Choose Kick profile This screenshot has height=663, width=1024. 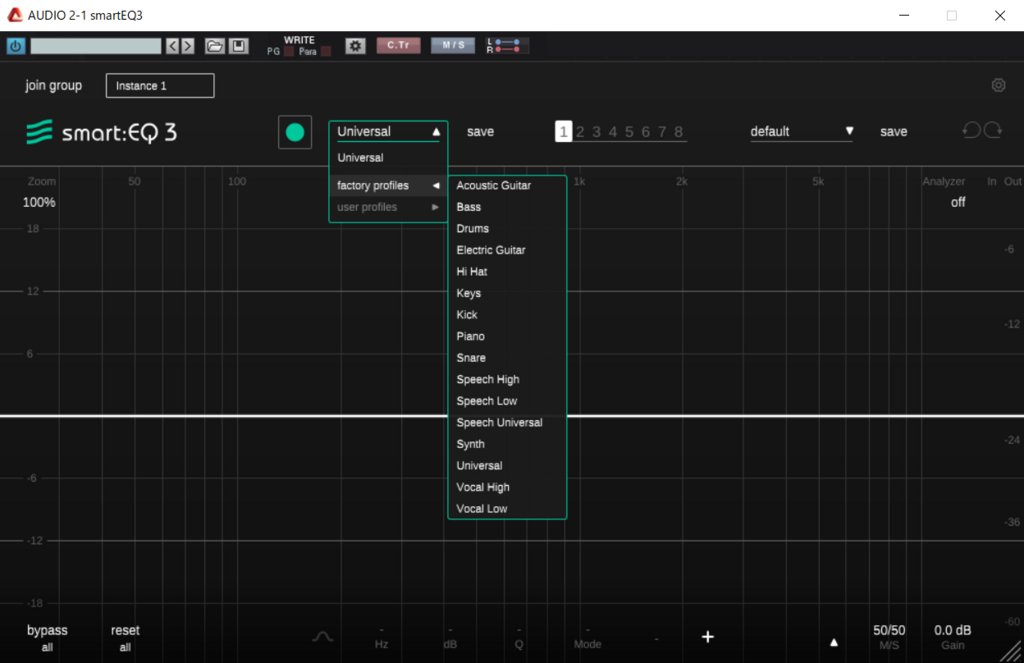[x=507, y=315]
